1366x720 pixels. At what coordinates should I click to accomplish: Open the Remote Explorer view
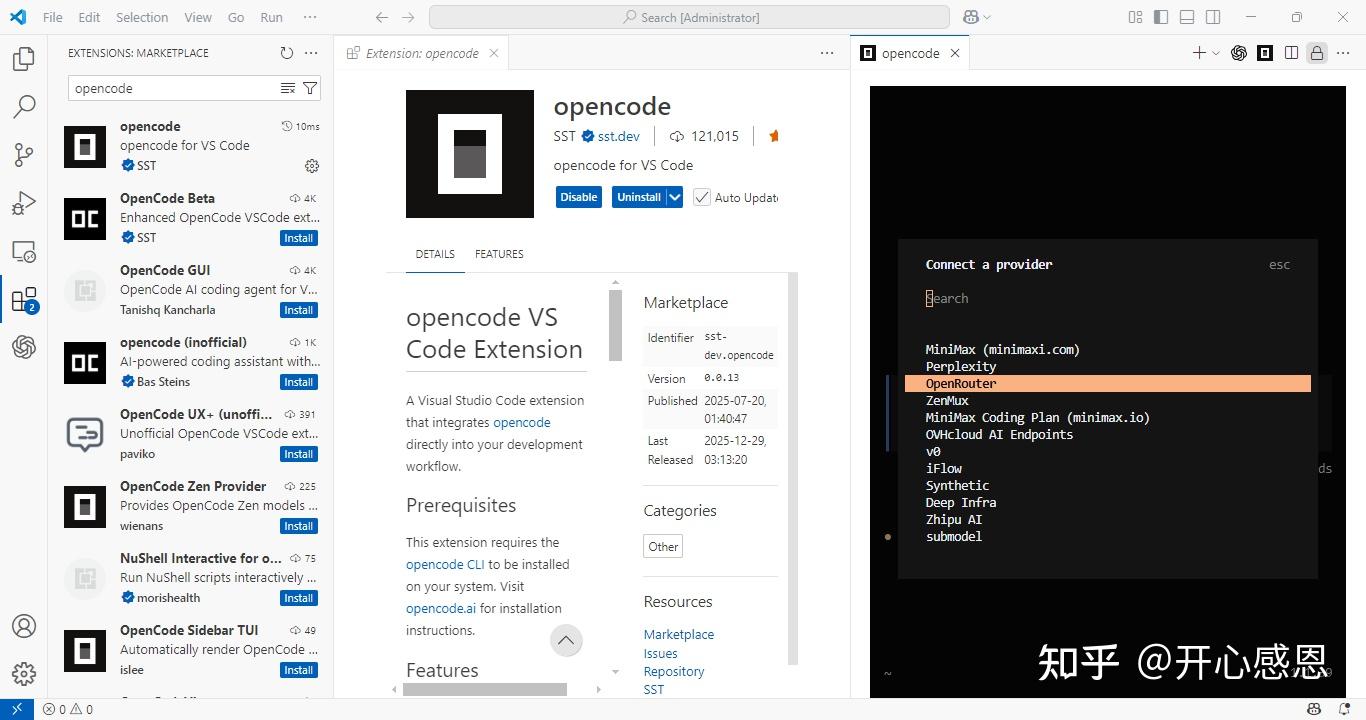(24, 251)
